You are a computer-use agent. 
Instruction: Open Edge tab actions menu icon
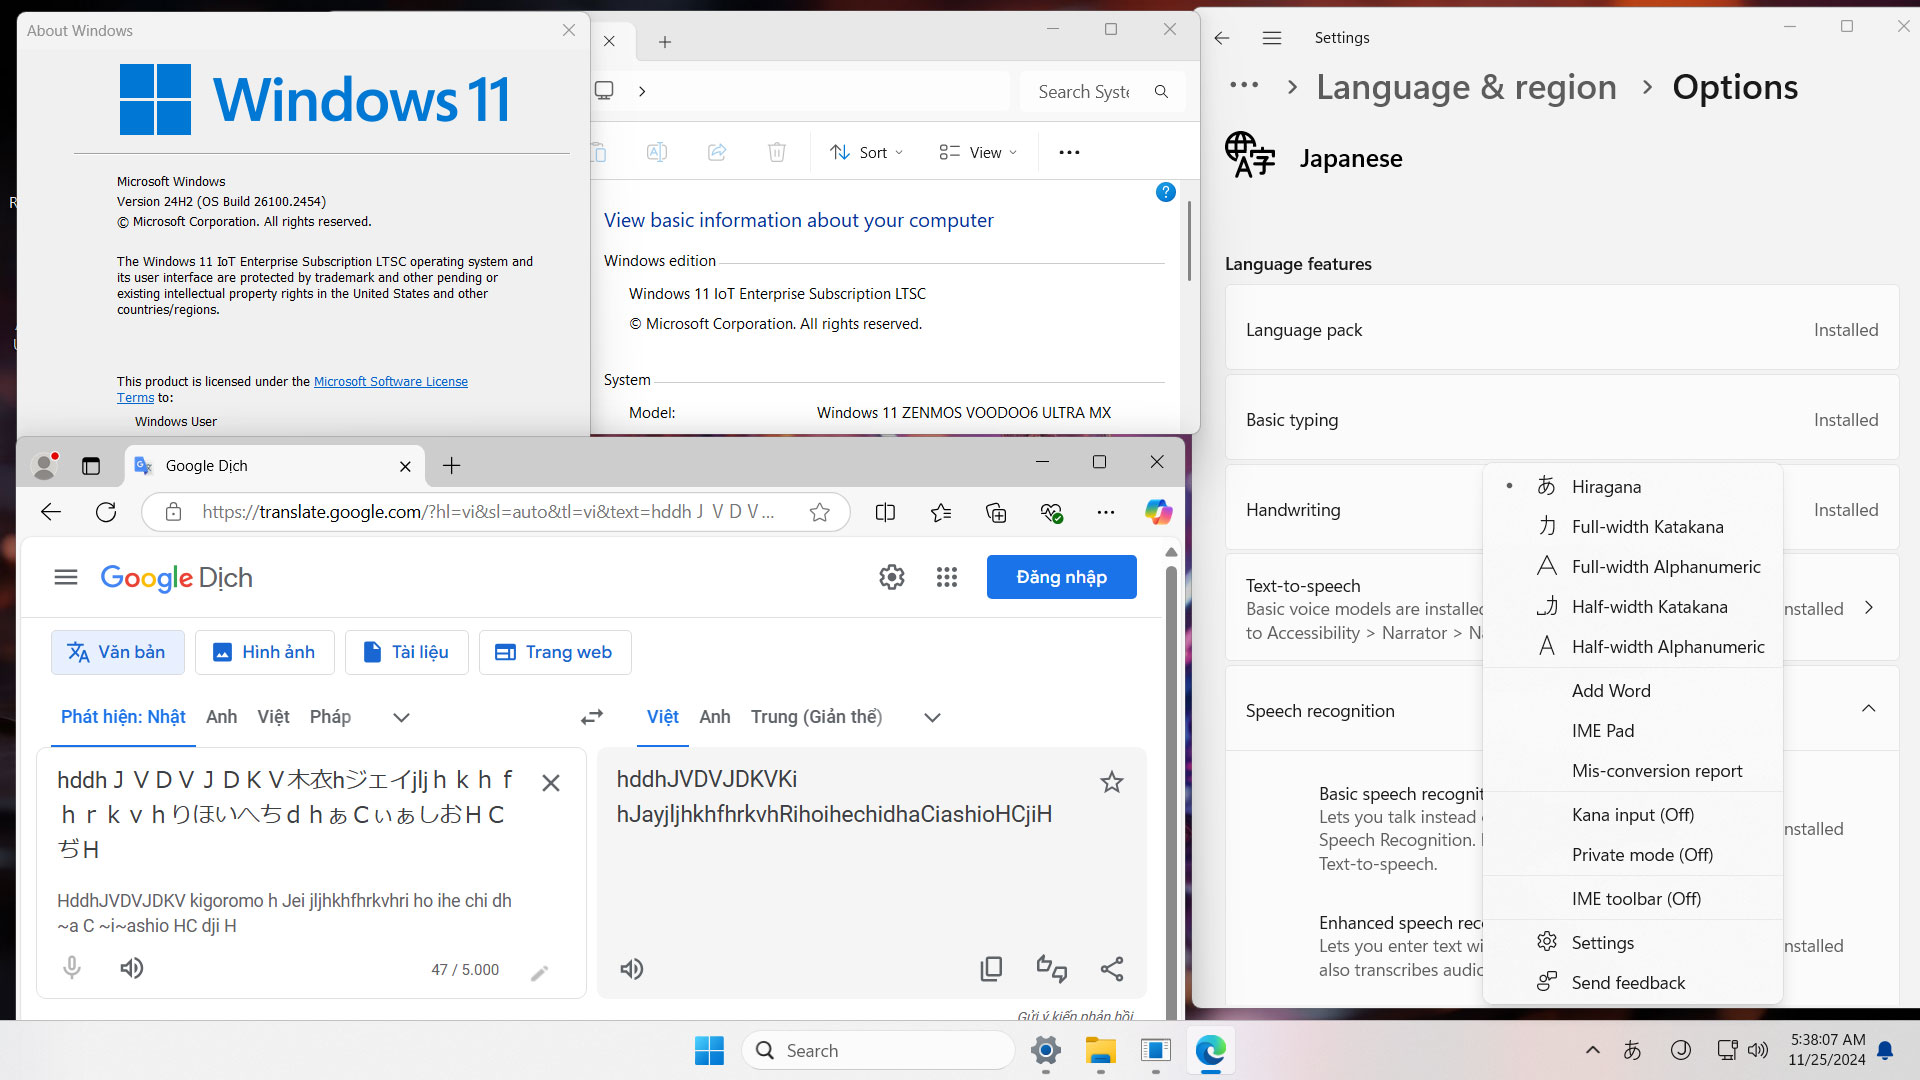[x=91, y=466]
